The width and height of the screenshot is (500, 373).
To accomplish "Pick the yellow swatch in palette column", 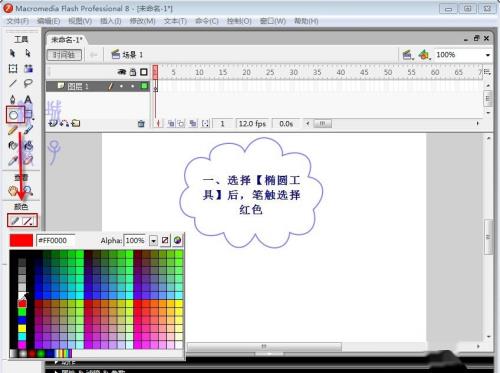I will [22, 328].
